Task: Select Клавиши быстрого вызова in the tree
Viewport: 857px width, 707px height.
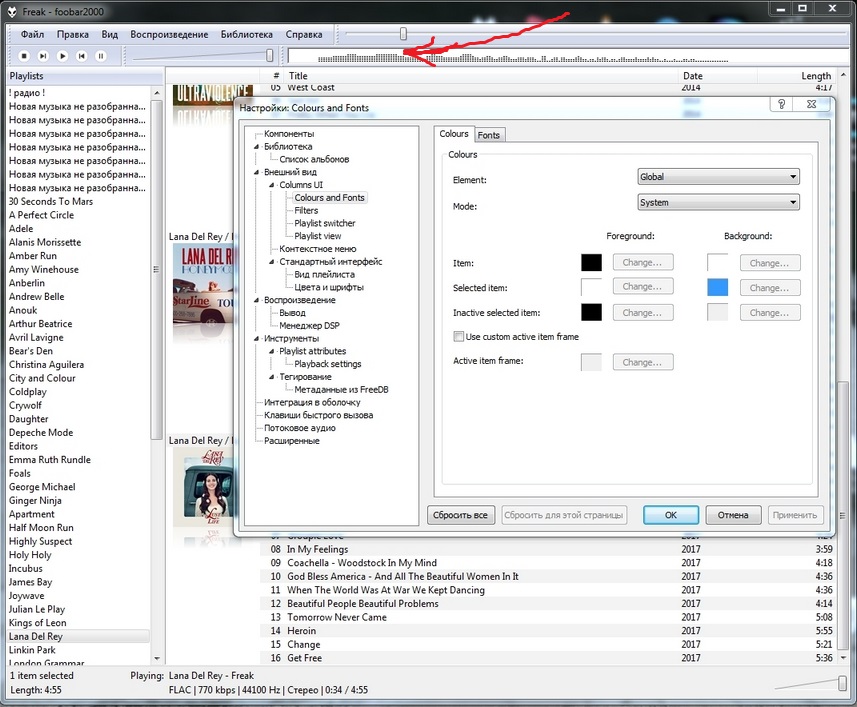Action: [x=319, y=415]
